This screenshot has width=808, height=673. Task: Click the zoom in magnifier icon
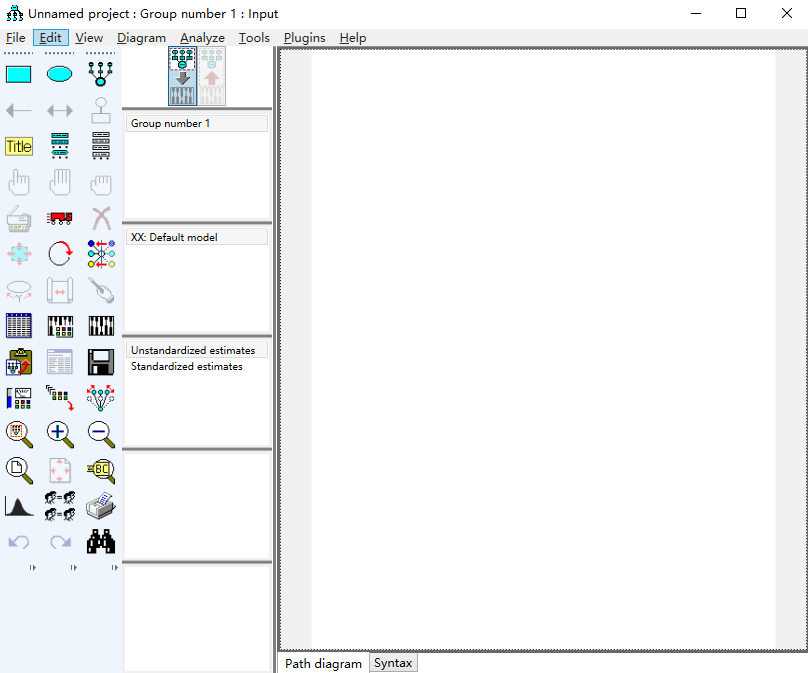[60, 434]
